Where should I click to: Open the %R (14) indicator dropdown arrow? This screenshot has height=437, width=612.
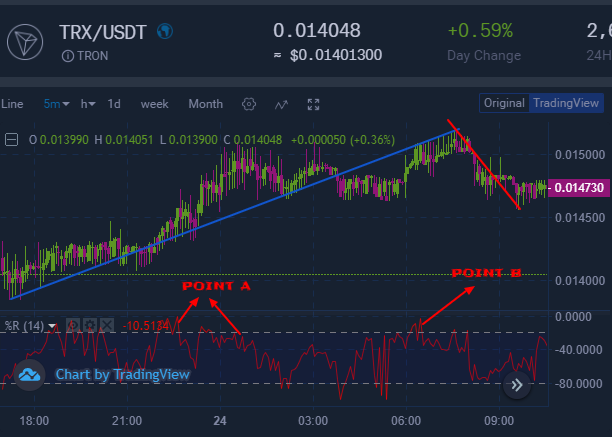point(52,326)
